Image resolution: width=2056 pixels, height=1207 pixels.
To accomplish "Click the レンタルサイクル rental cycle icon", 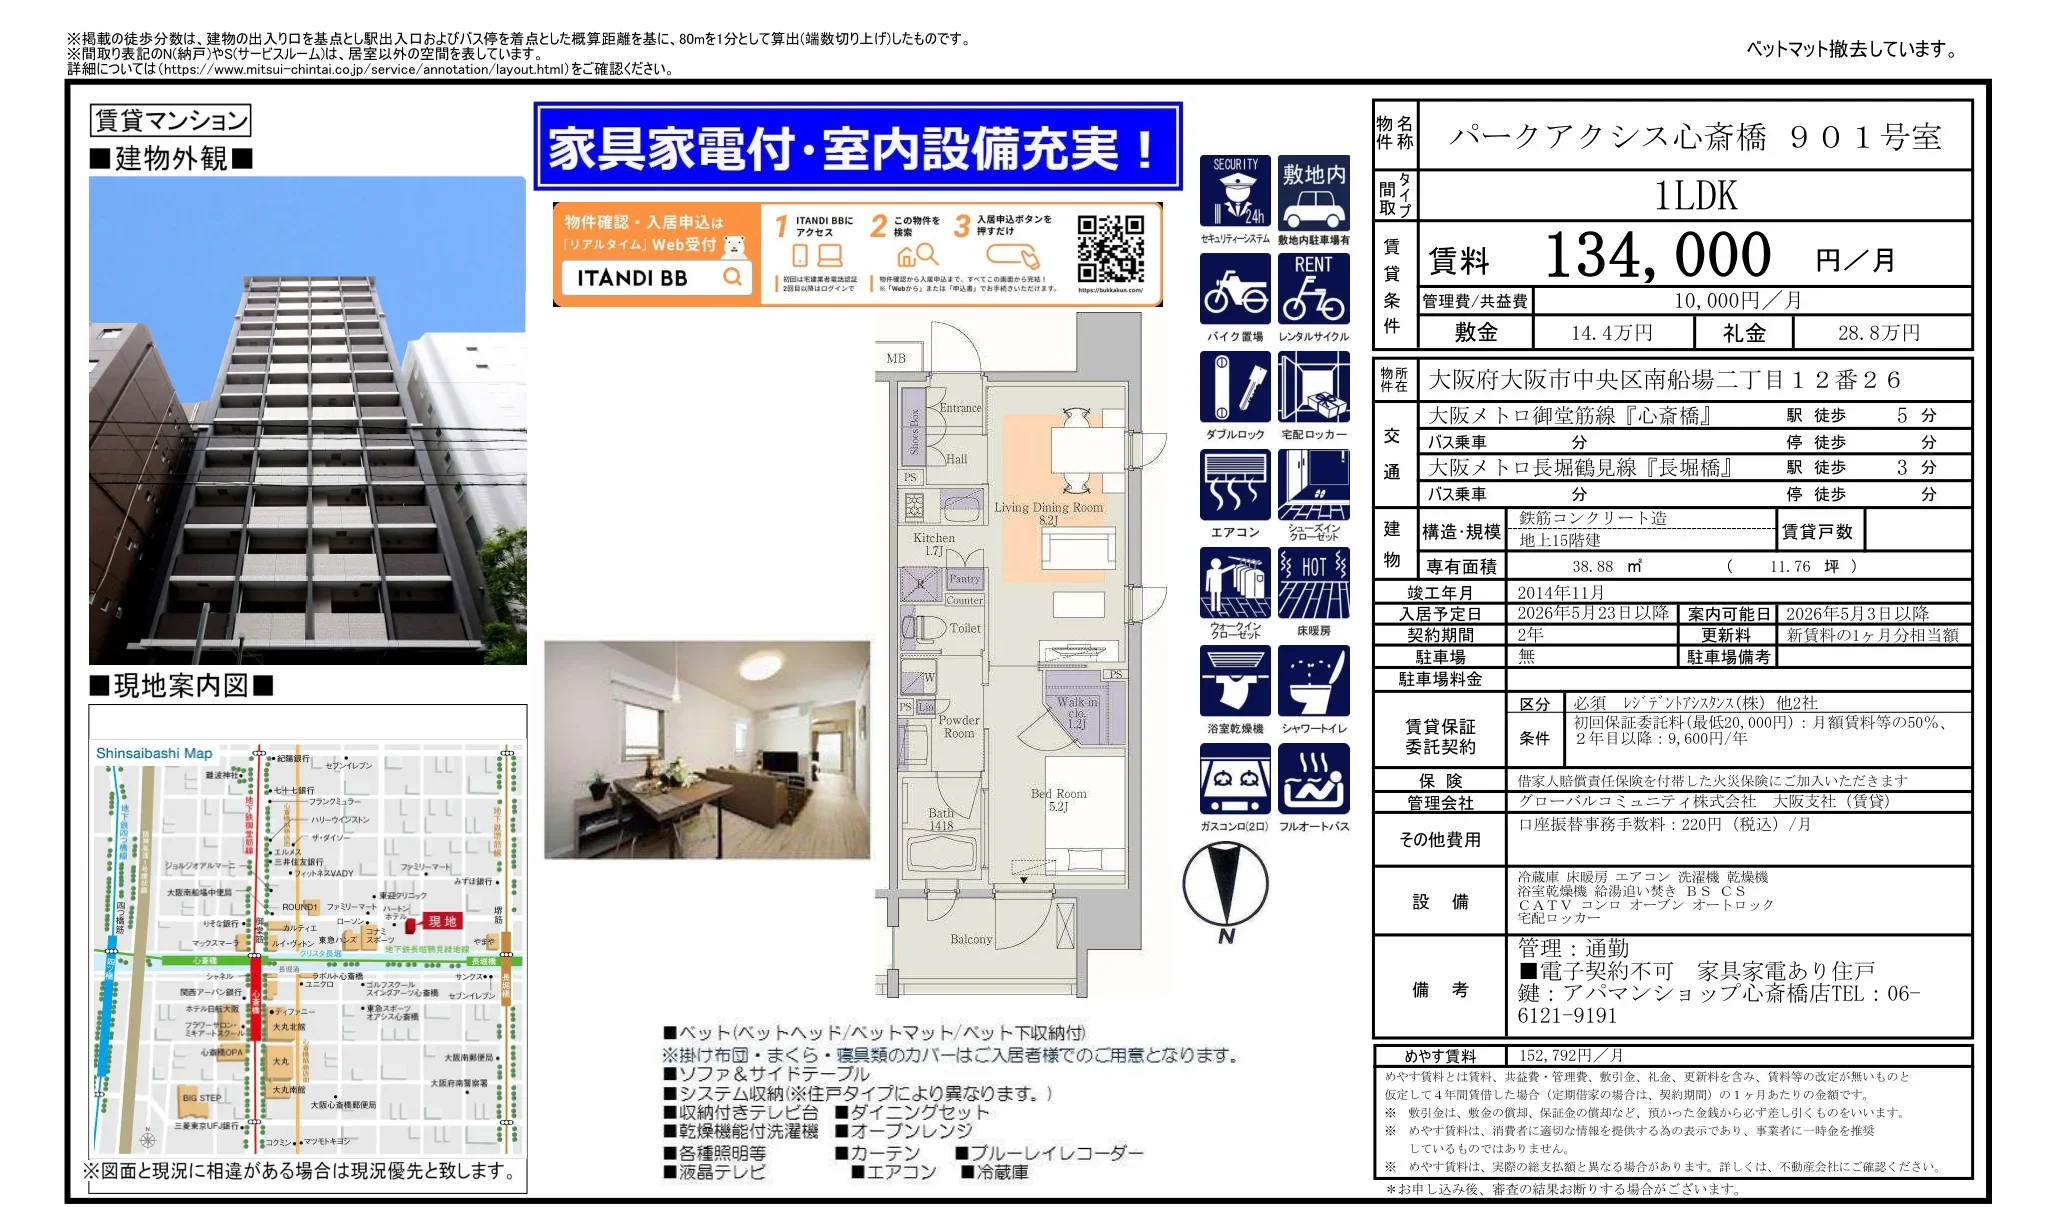I will pyautogui.click(x=1311, y=288).
